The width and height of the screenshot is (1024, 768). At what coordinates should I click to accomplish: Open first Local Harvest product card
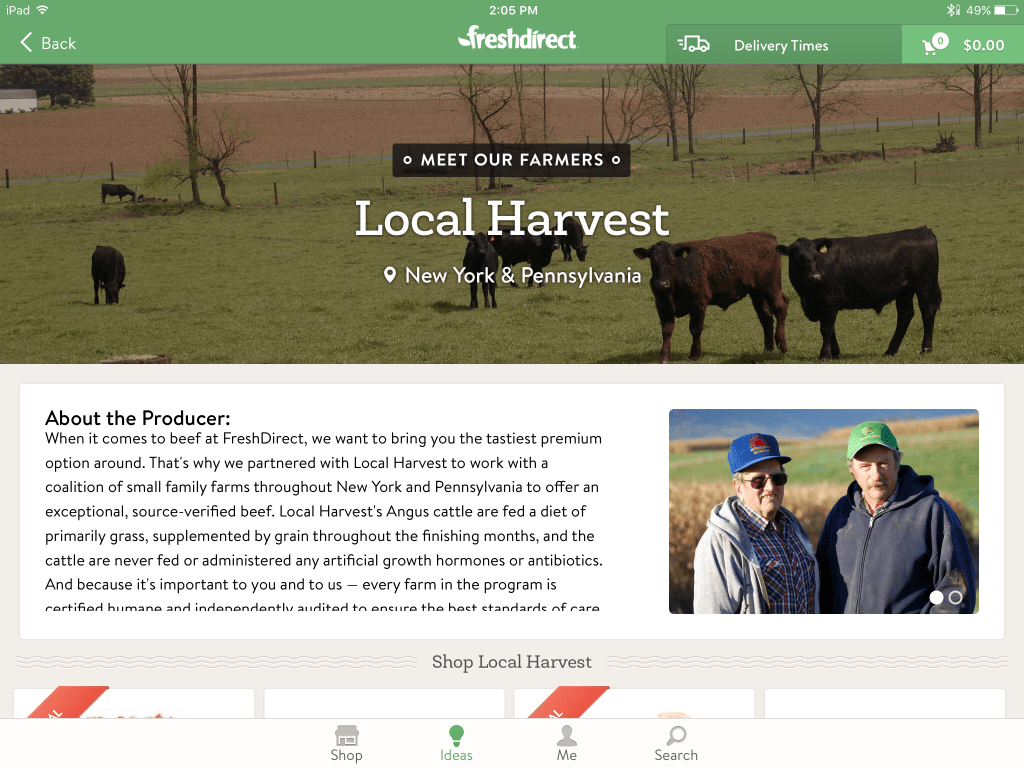click(134, 703)
